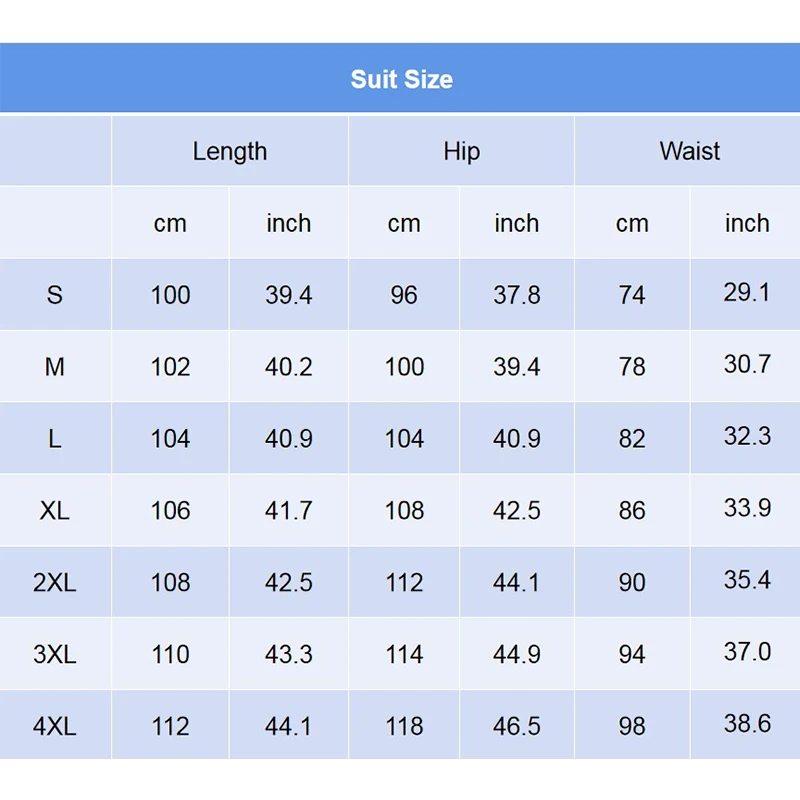Image resolution: width=800 pixels, height=800 pixels.
Task: Click the 29.1 waist inch cell
Action: [x=746, y=294]
